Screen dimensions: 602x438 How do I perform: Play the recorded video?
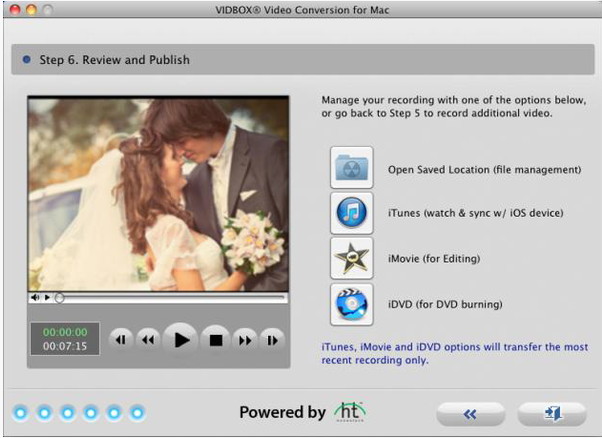180,340
